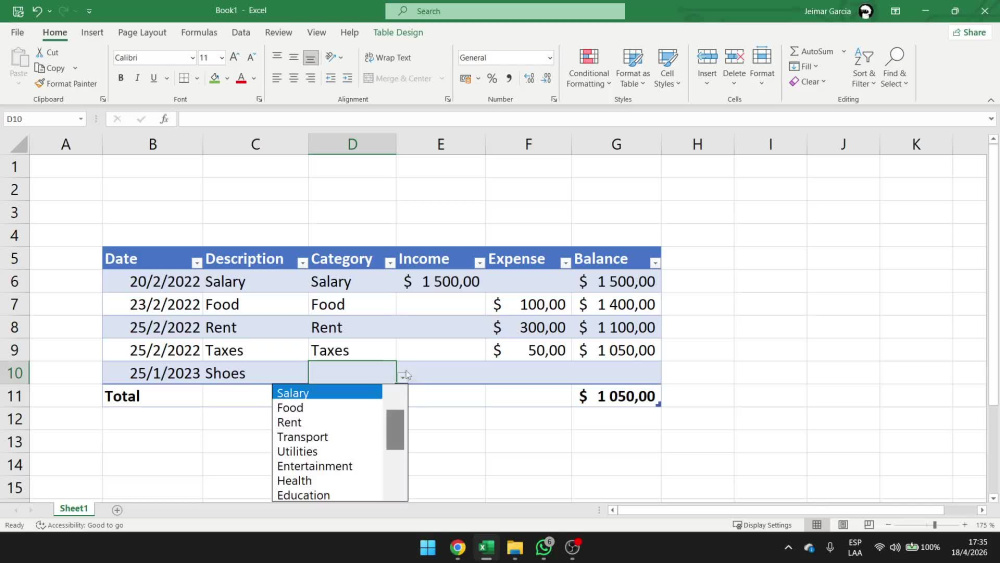Viewport: 1000px width, 563px height.
Task: Open Format as Table
Action: tap(633, 68)
